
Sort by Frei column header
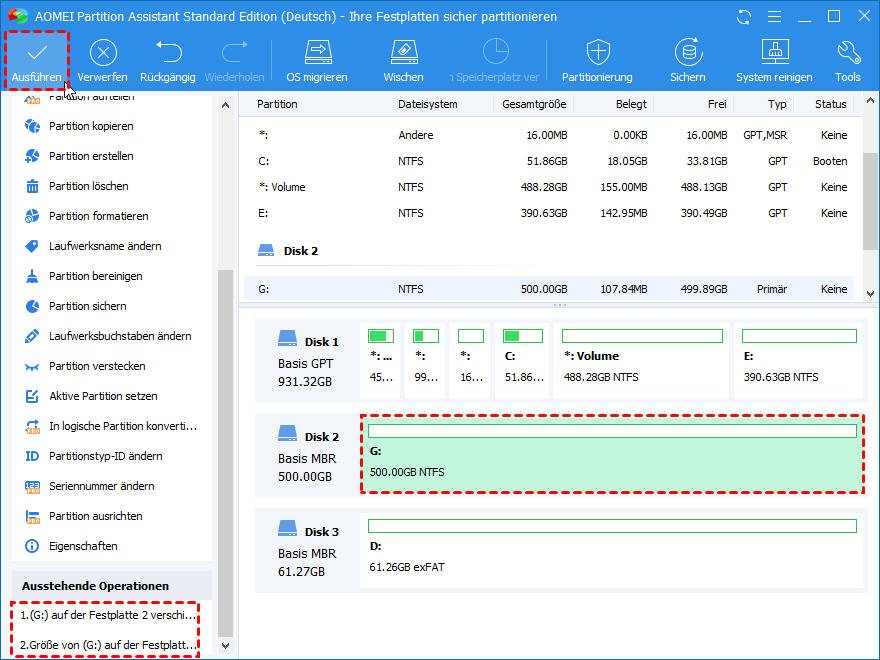717,104
